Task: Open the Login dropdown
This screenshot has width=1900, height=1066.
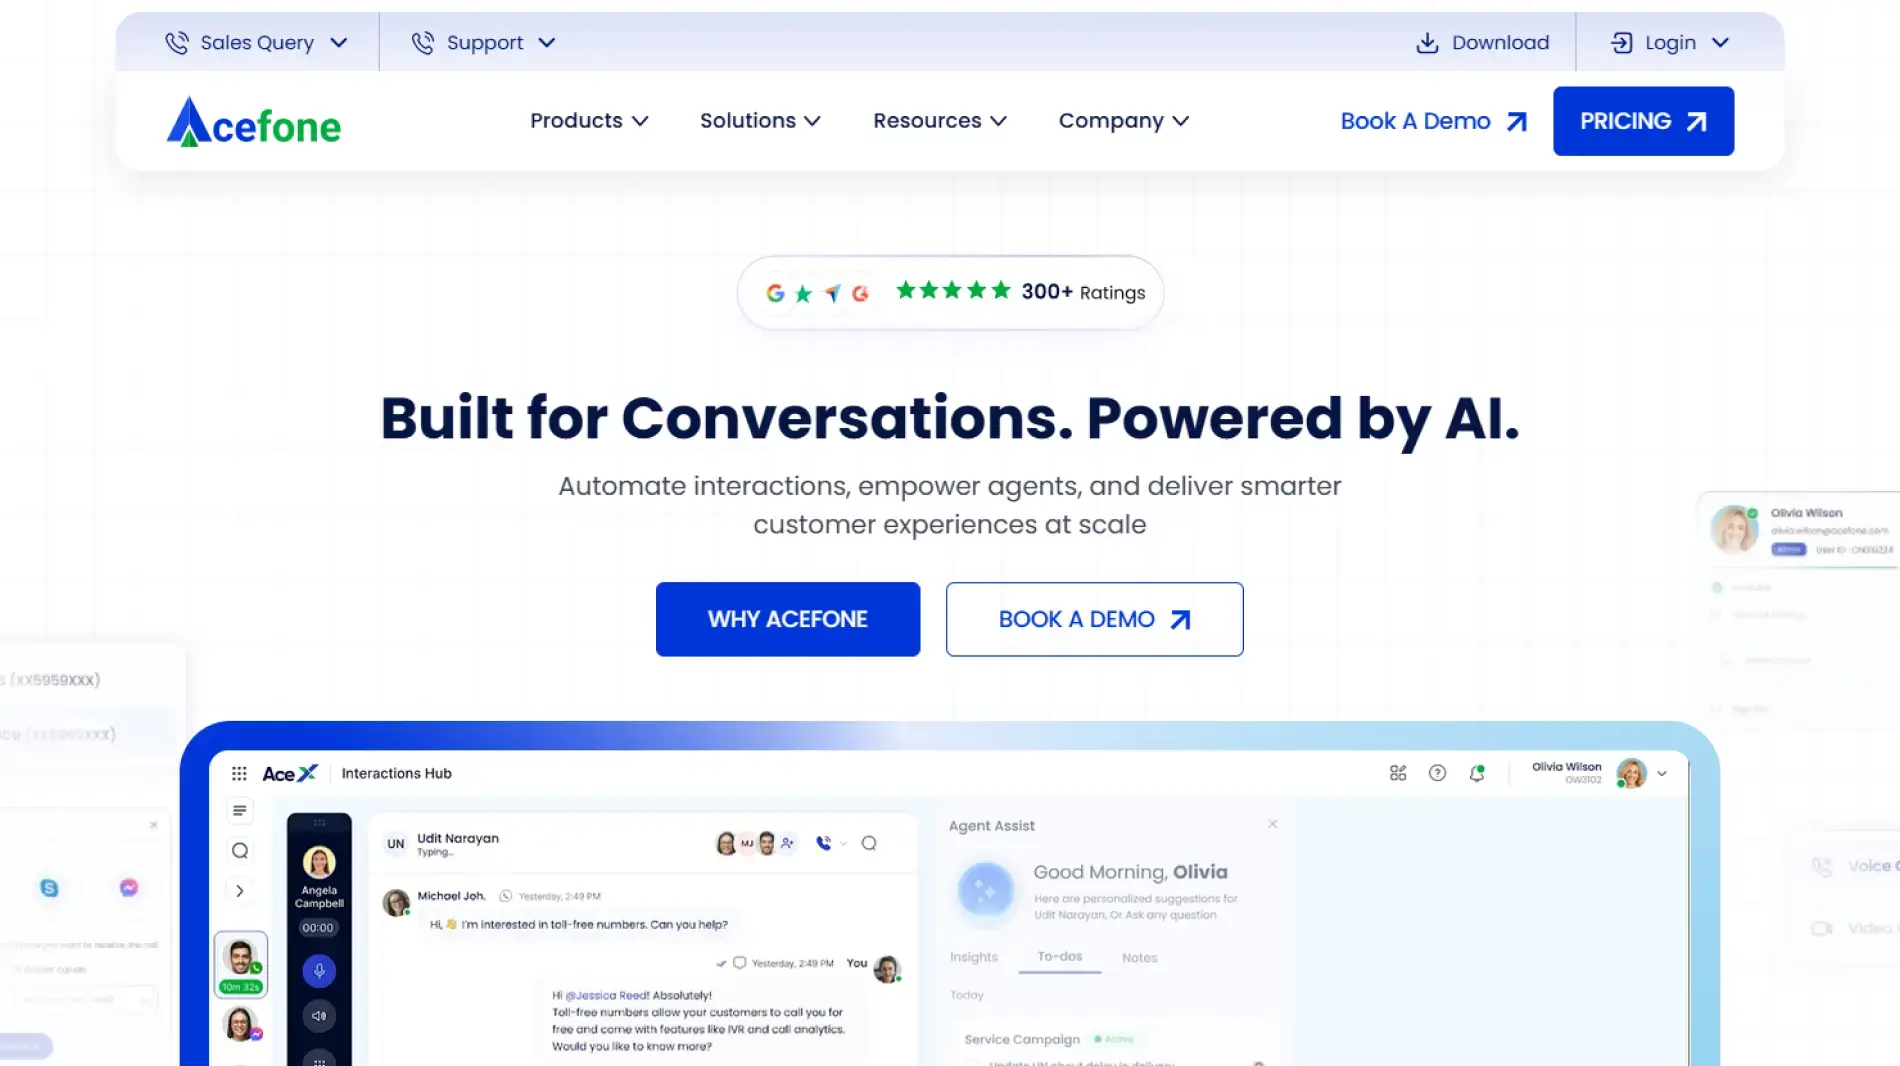Action: 1669,43
